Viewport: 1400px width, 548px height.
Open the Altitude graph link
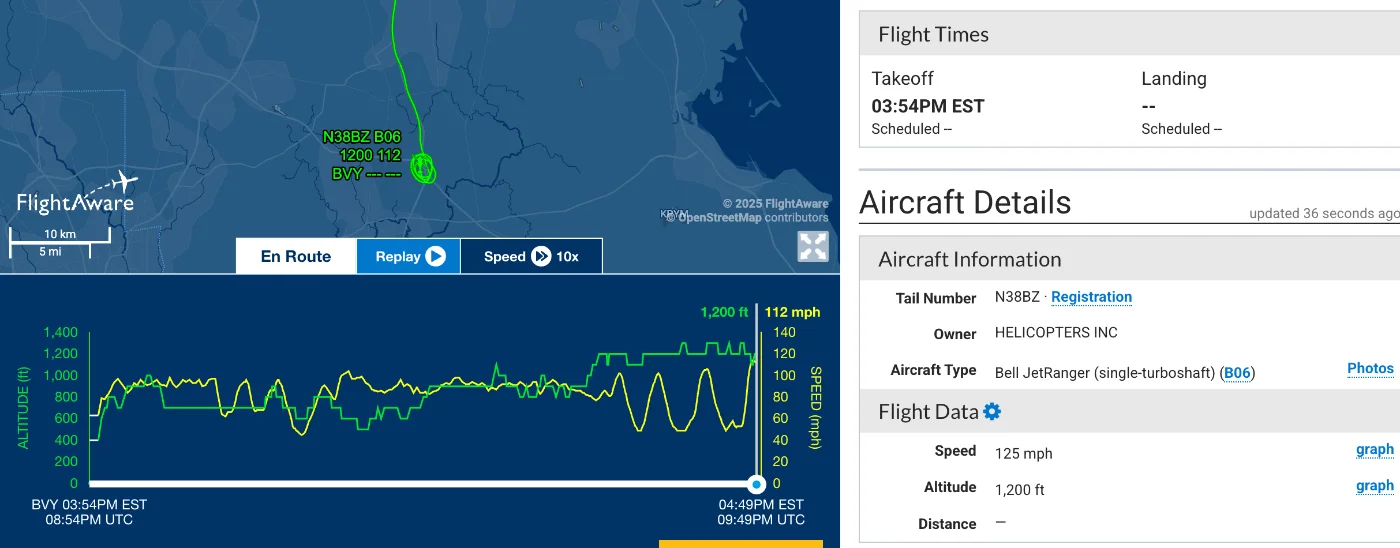(x=1374, y=485)
